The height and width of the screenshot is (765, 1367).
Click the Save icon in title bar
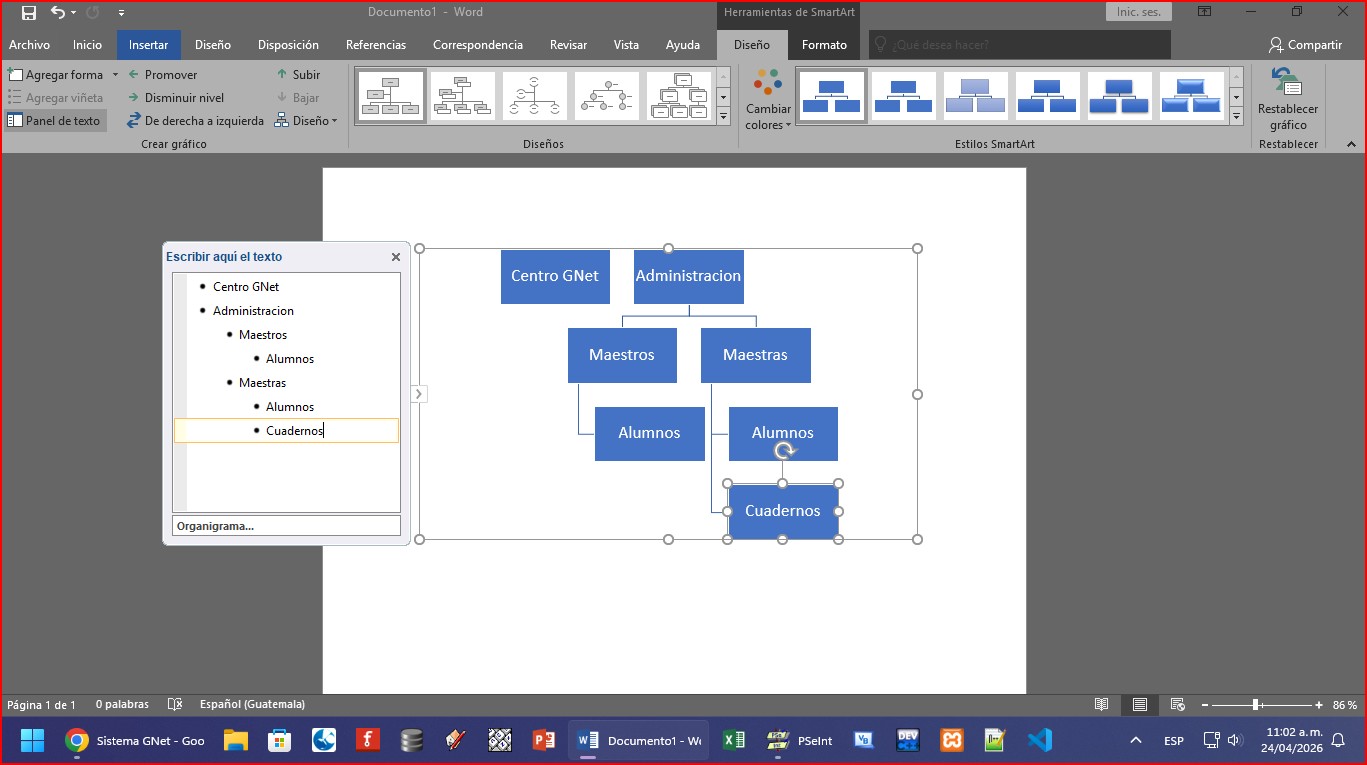pyautogui.click(x=29, y=13)
